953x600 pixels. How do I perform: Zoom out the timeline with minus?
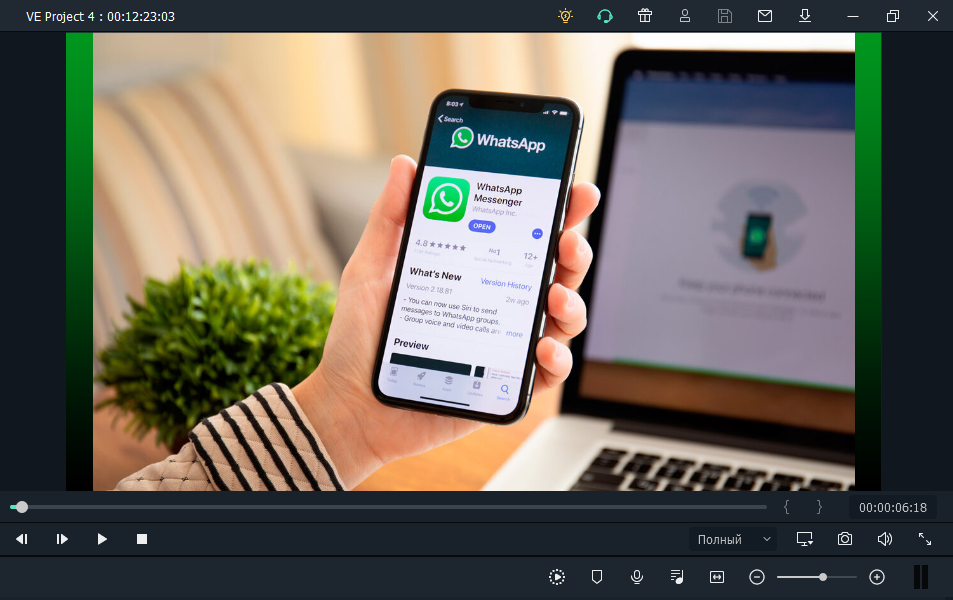[757, 577]
